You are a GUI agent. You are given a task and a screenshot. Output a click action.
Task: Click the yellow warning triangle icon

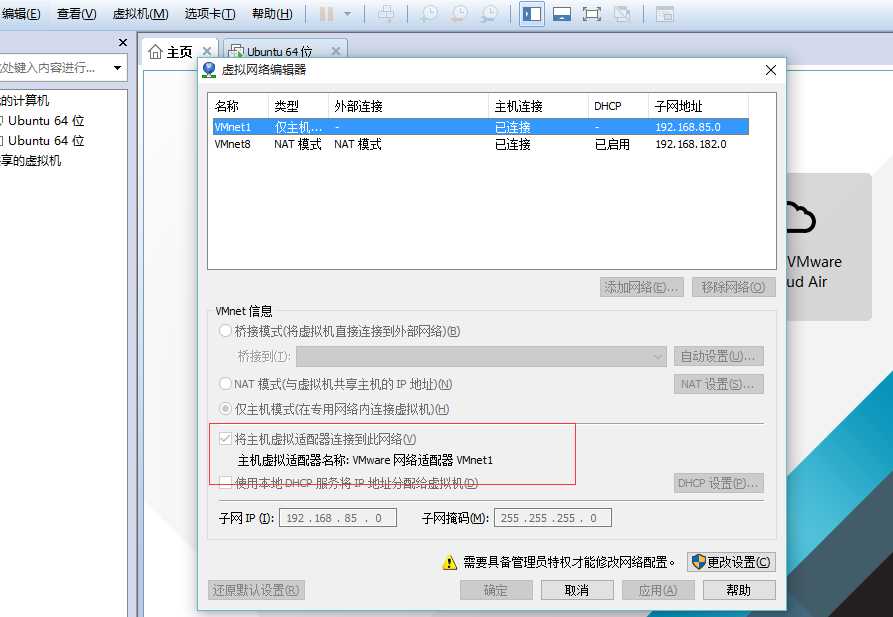[449, 562]
